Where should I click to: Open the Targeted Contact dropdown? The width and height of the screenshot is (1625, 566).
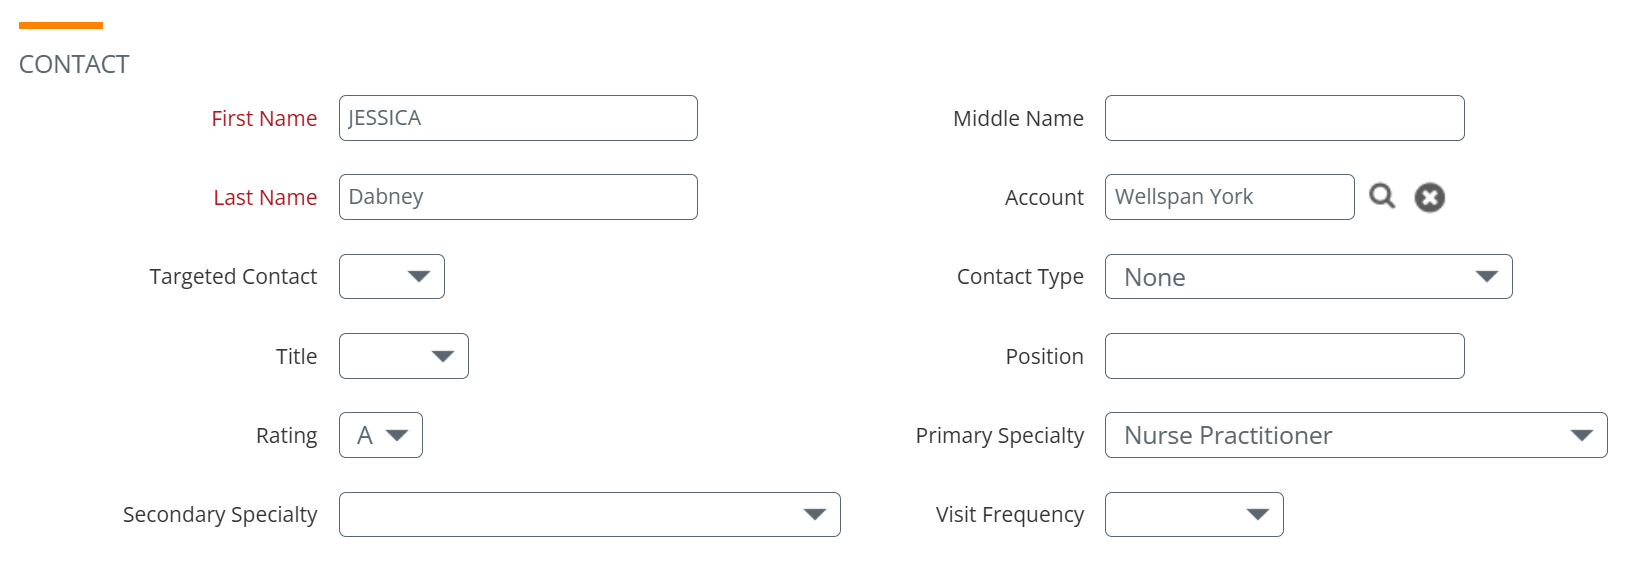pyautogui.click(x=392, y=276)
